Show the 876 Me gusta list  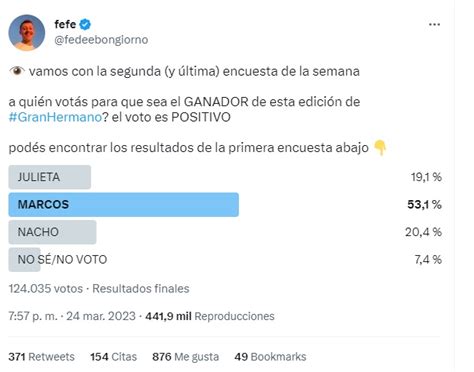(x=186, y=357)
